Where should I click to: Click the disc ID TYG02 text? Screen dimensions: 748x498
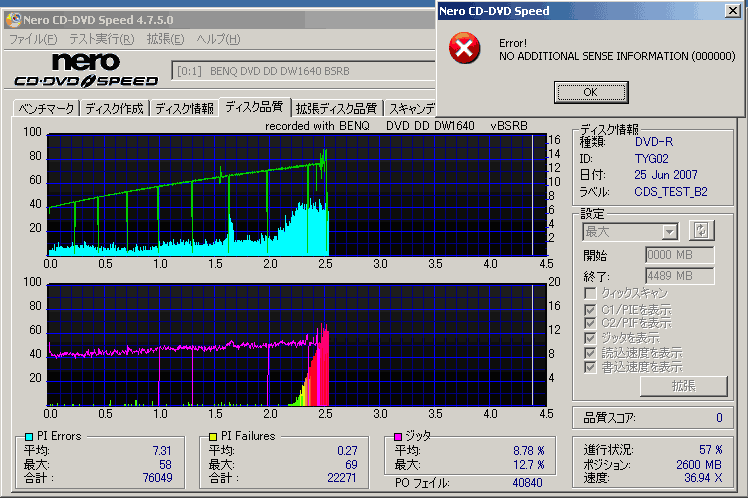coord(651,158)
